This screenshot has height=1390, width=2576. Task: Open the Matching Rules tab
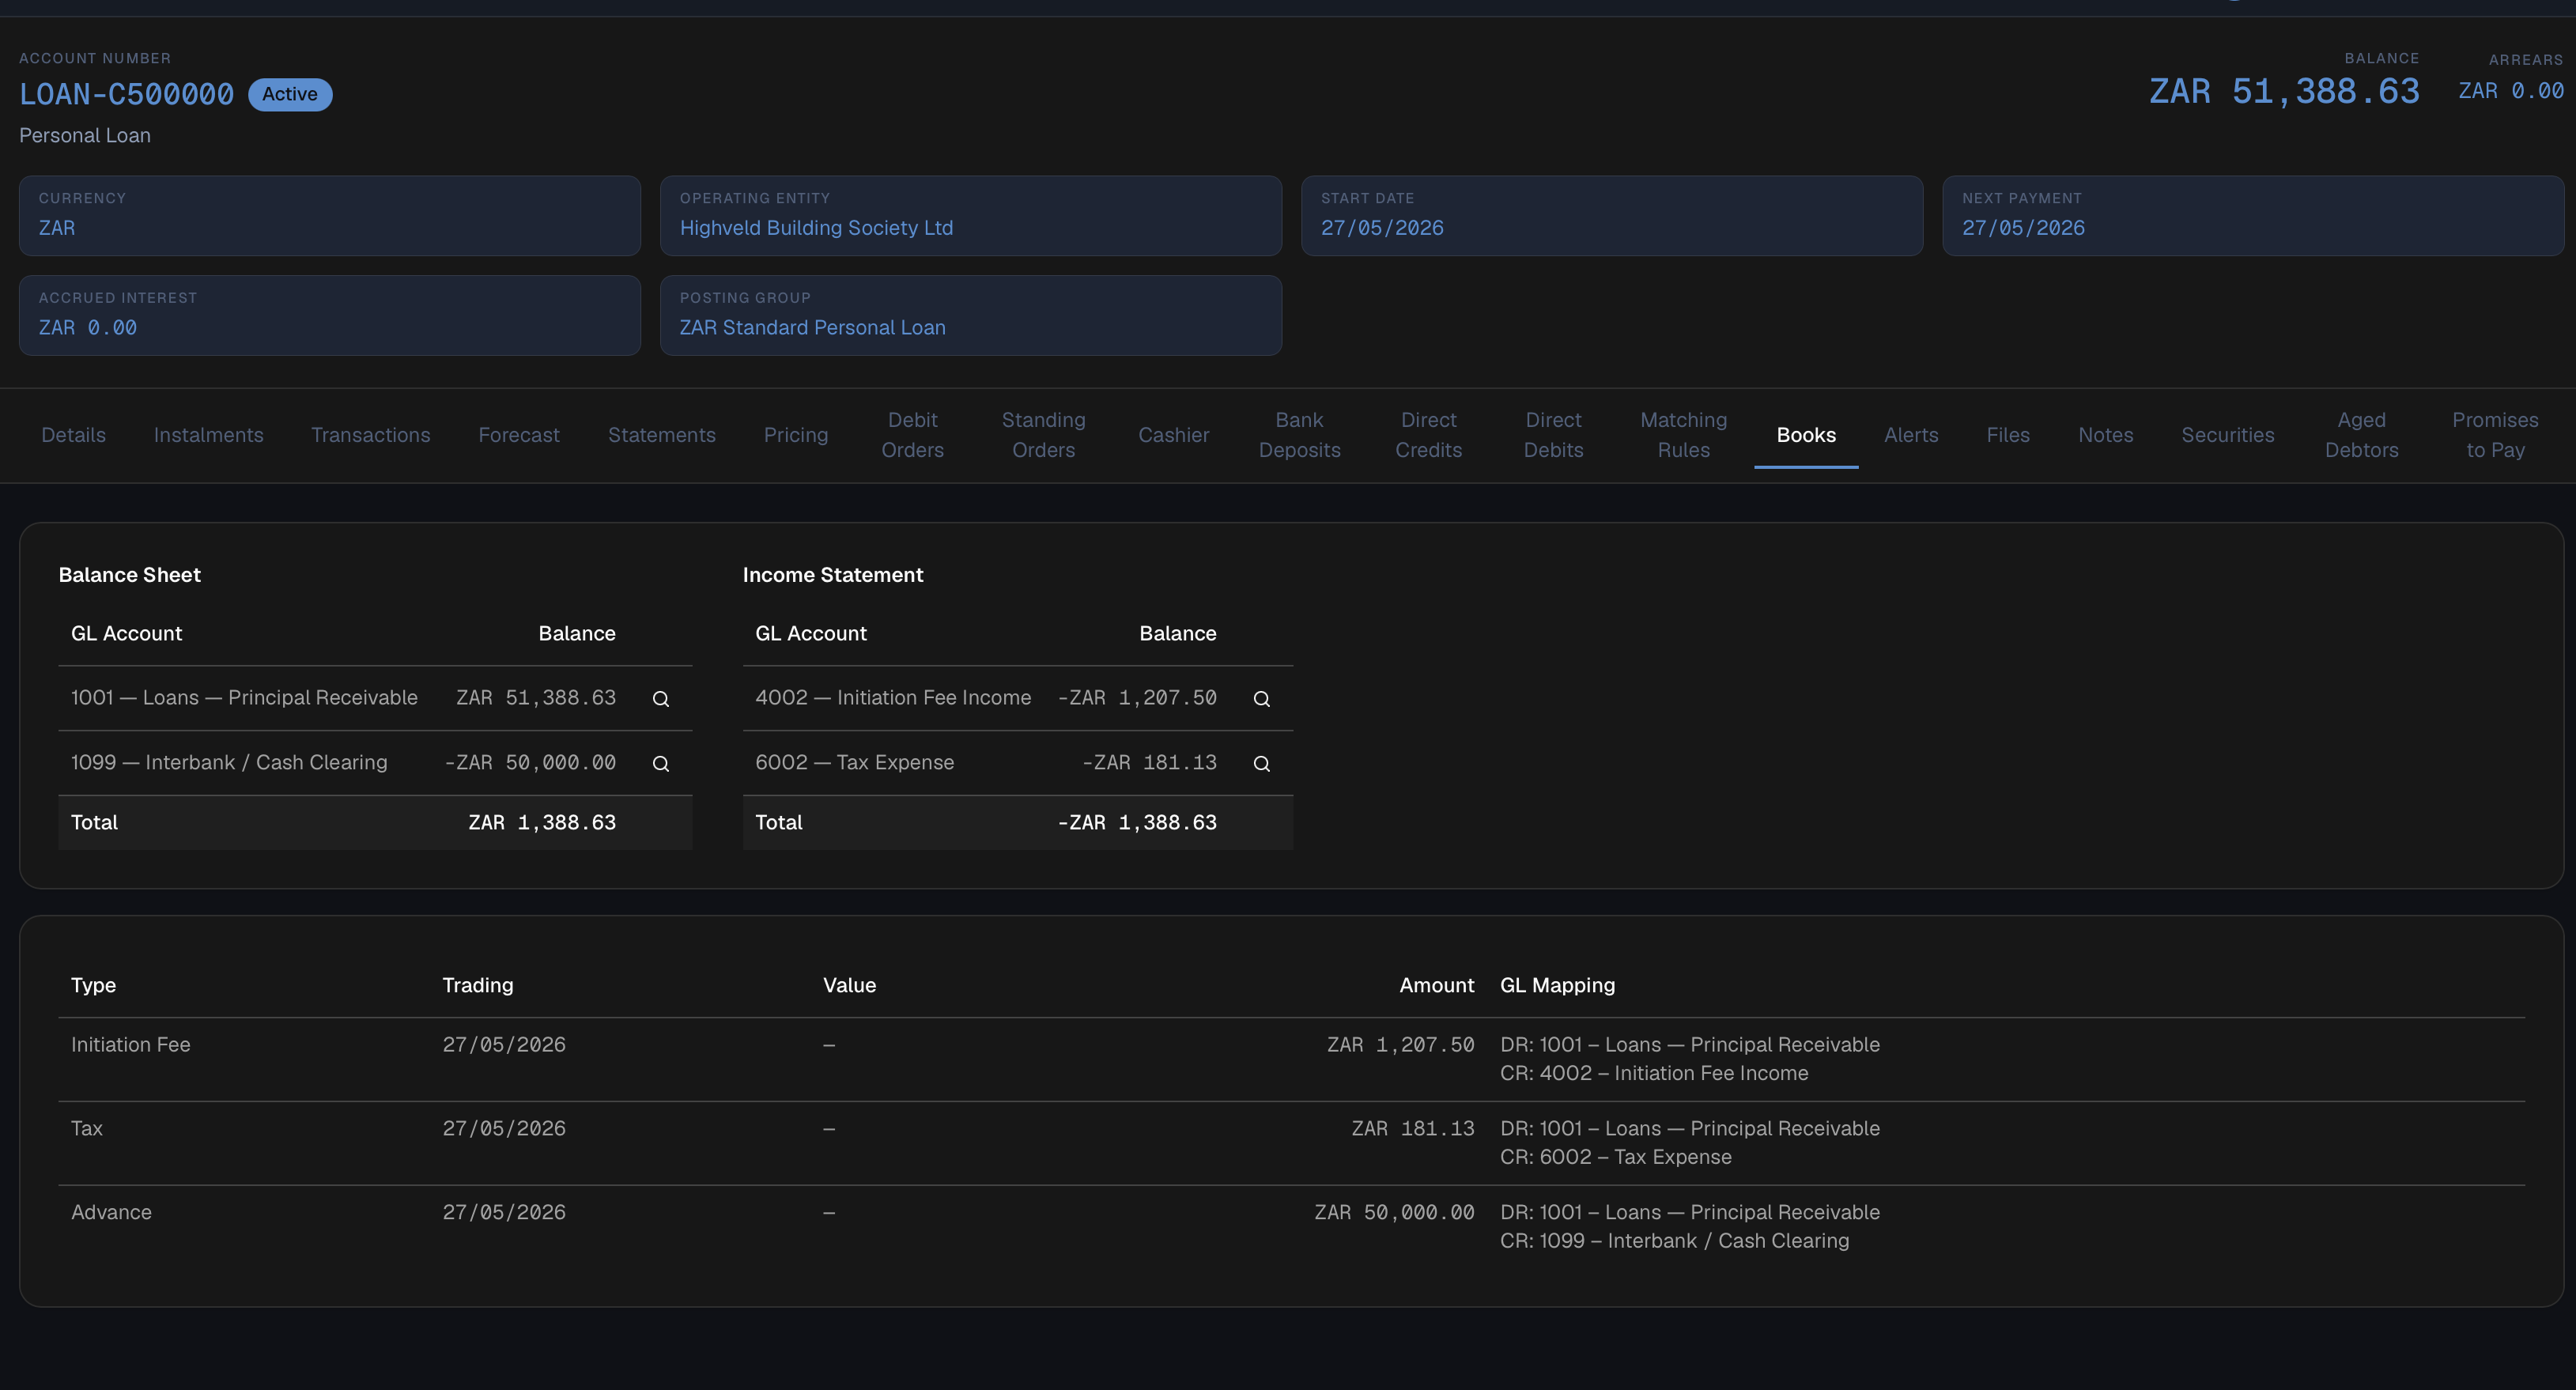(x=1683, y=435)
